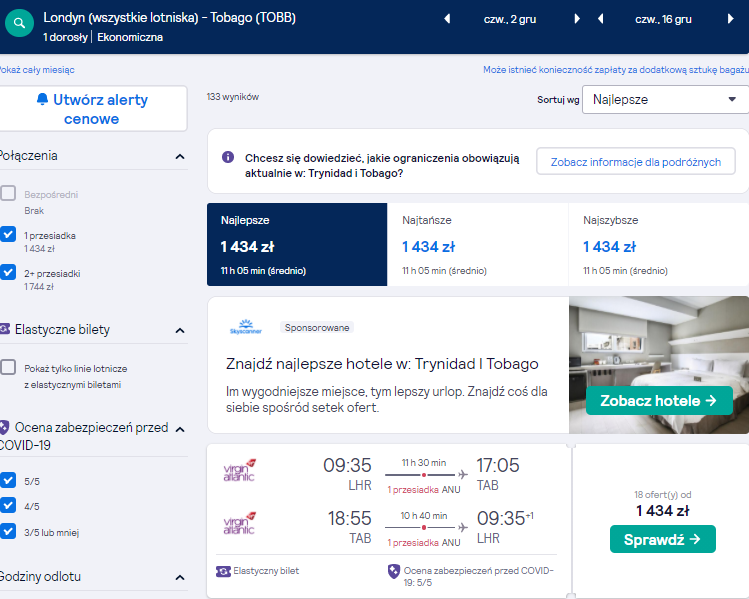Uncheck the 2+ przesiadki filter
749x599 pixels.
8,272
